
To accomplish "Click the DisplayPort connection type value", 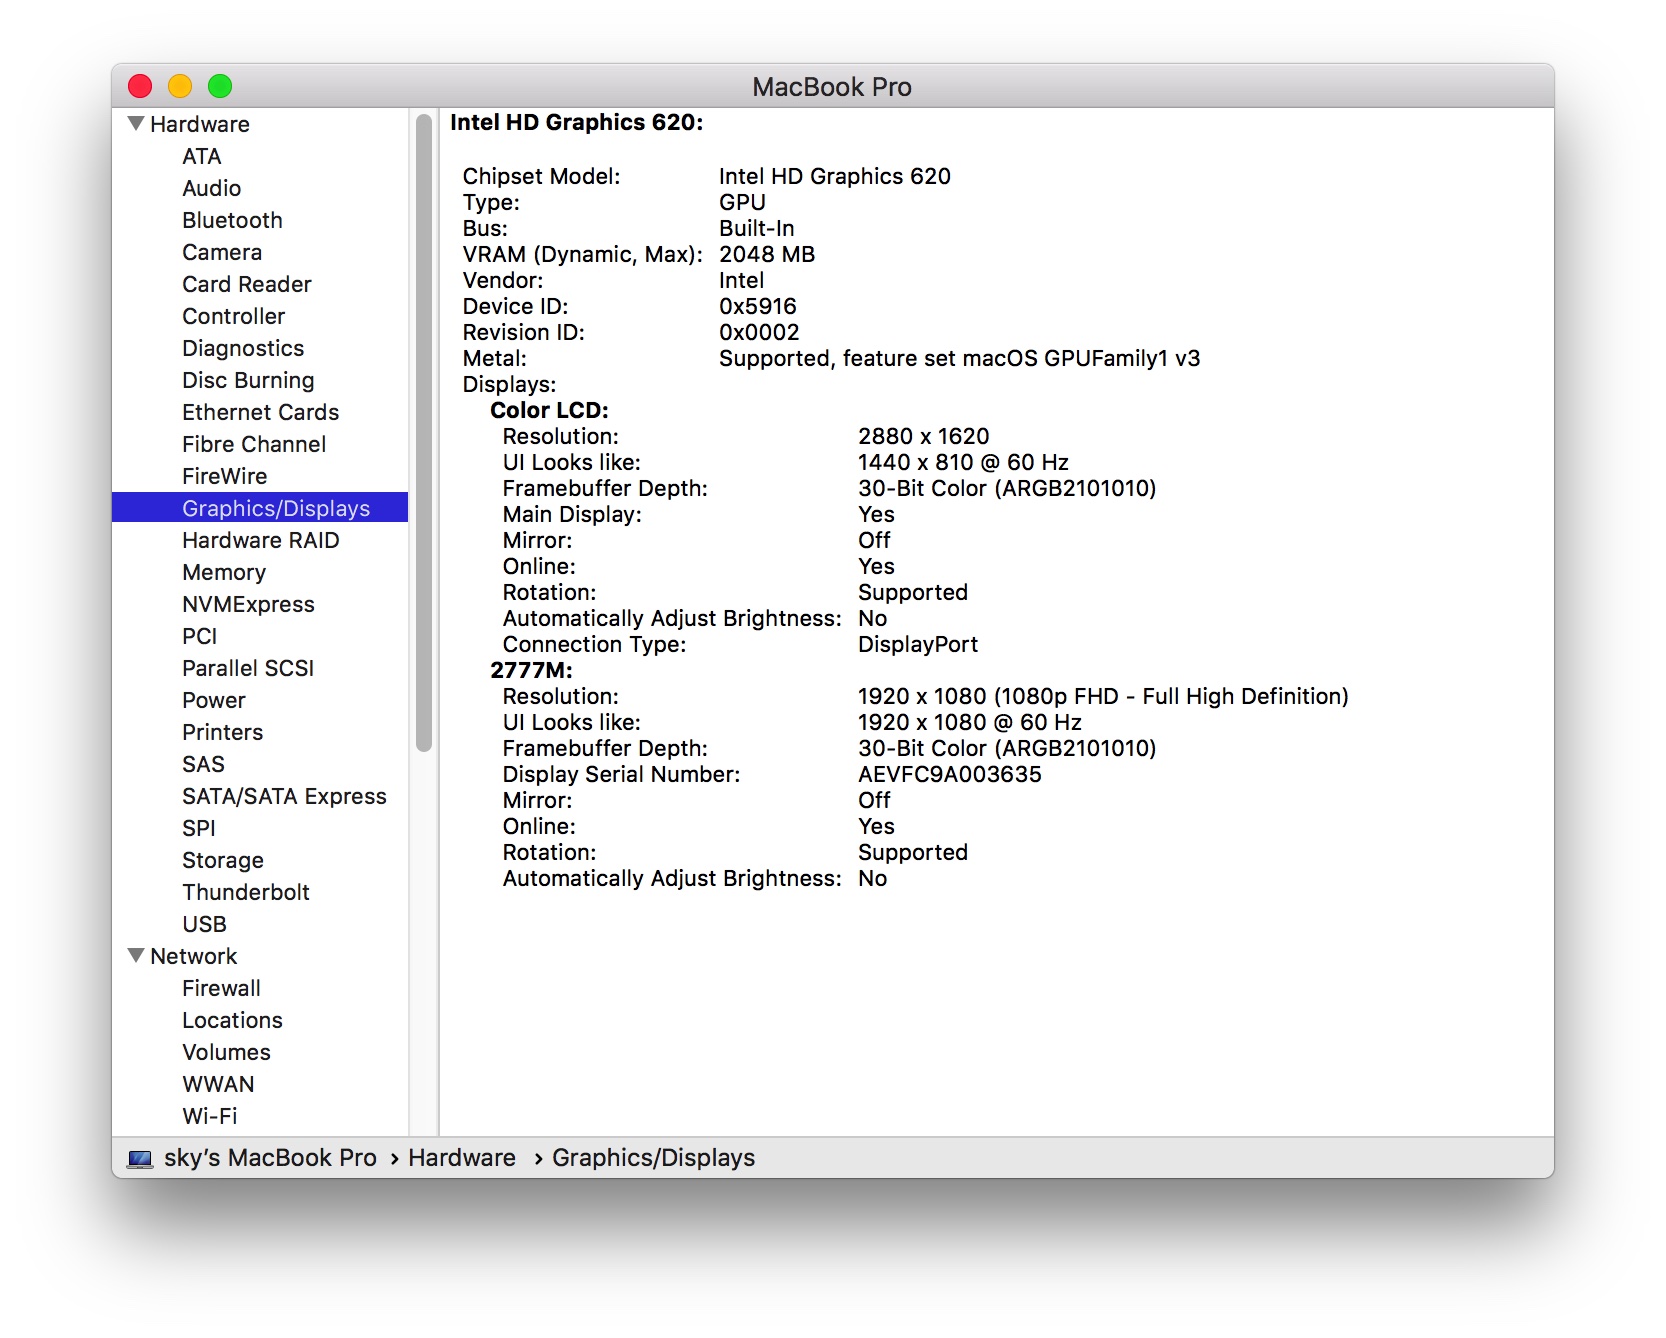I will point(918,644).
